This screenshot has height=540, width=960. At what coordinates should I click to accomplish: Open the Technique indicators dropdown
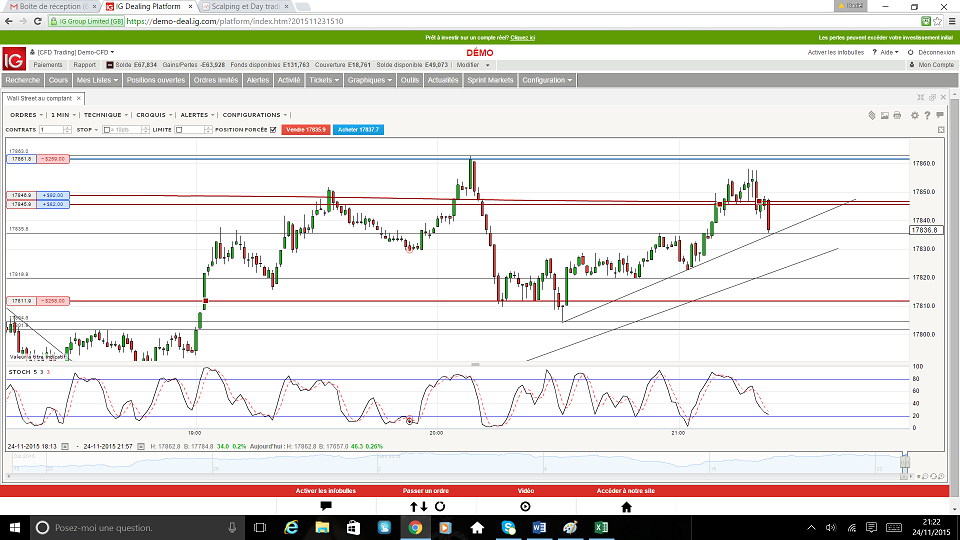tap(106, 115)
